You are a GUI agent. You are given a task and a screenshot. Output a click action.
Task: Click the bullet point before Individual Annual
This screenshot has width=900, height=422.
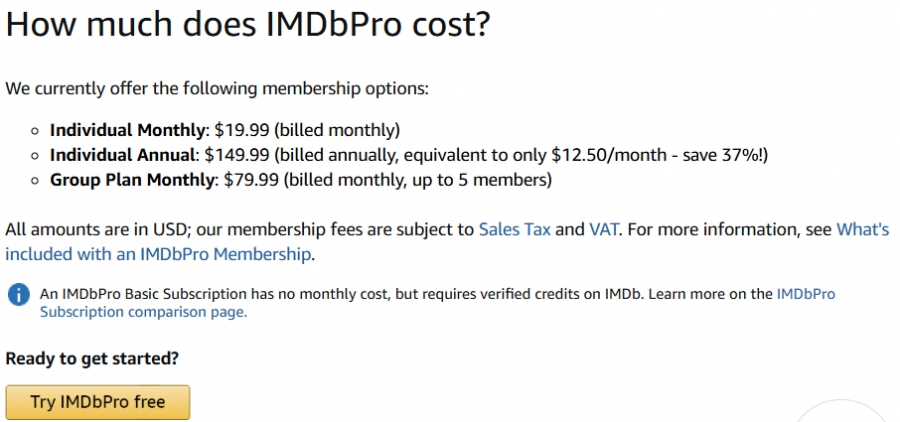(x=34, y=155)
